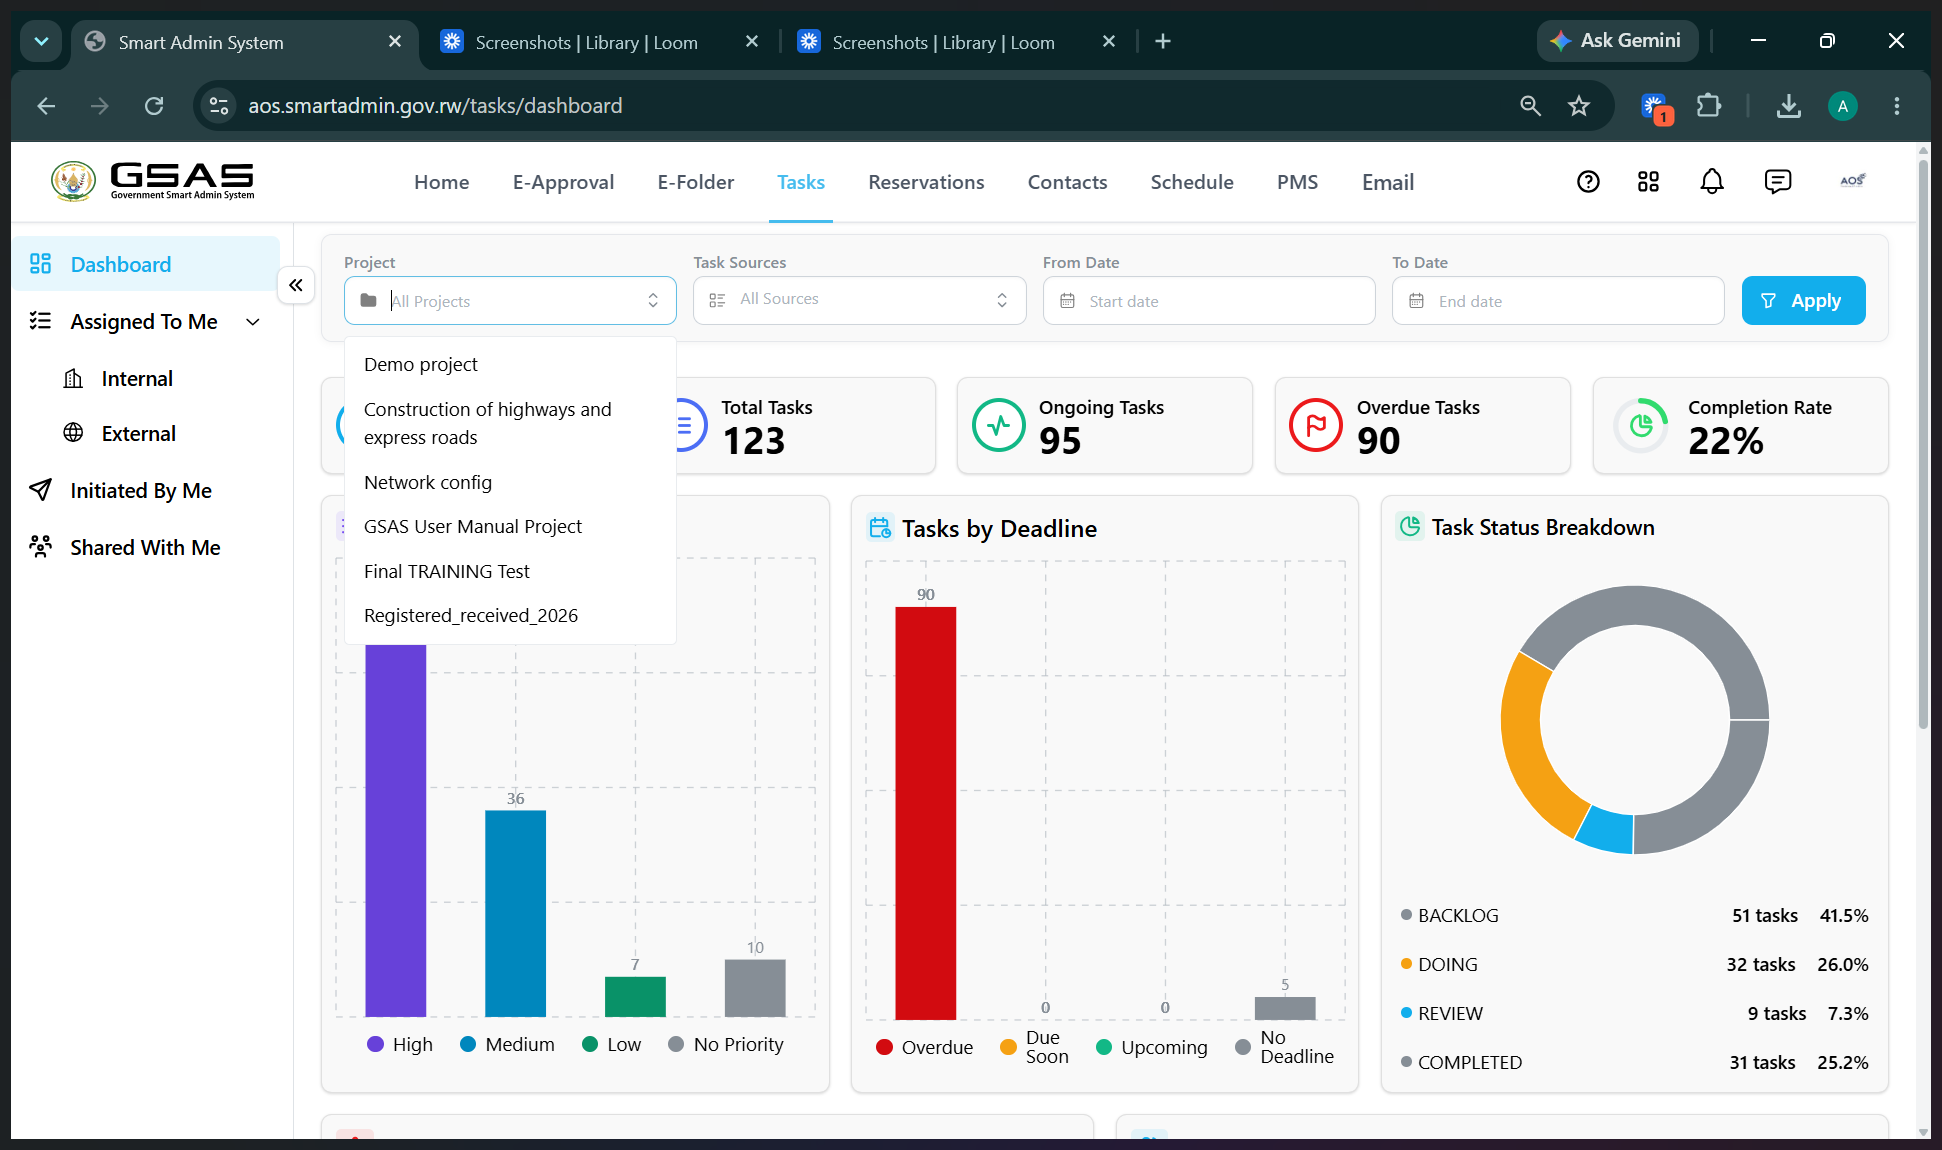
Task: Open the browser extensions puzzle icon
Action: coord(1709,106)
